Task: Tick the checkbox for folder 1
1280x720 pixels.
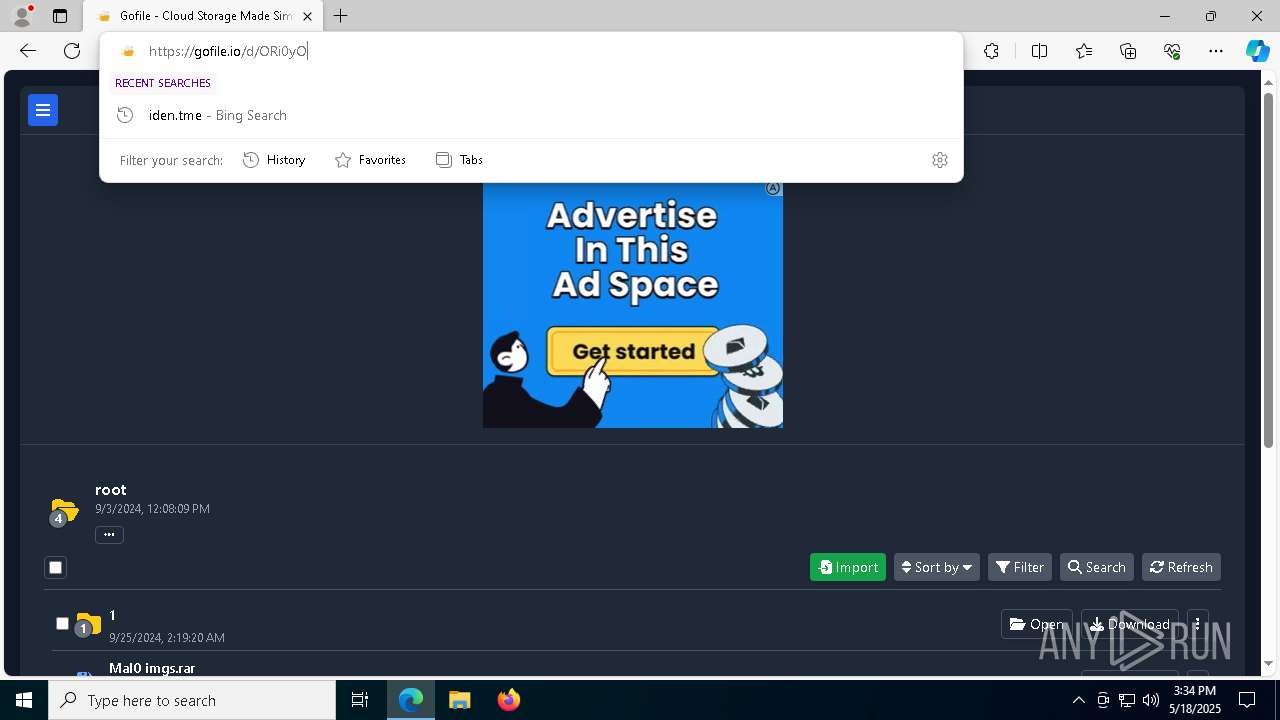Action: [62, 624]
